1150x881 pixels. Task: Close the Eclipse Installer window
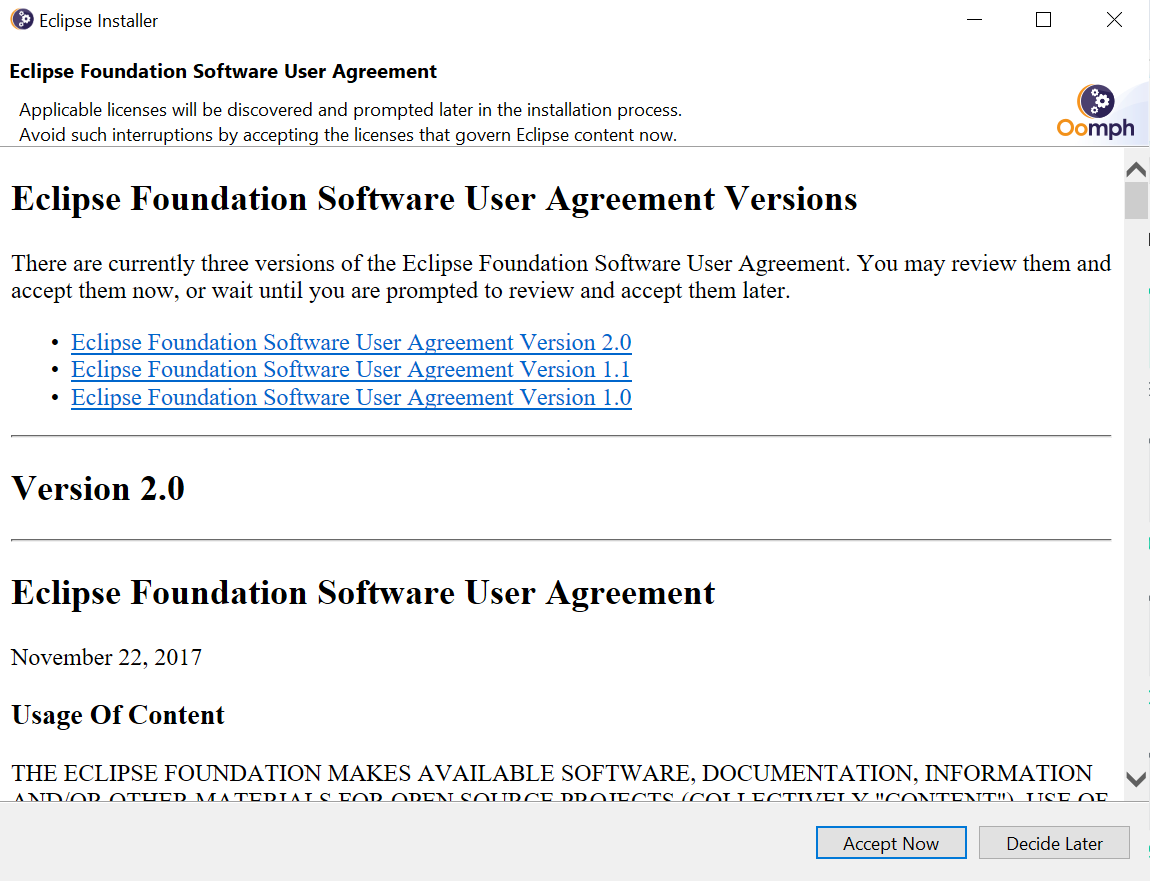tap(1114, 20)
